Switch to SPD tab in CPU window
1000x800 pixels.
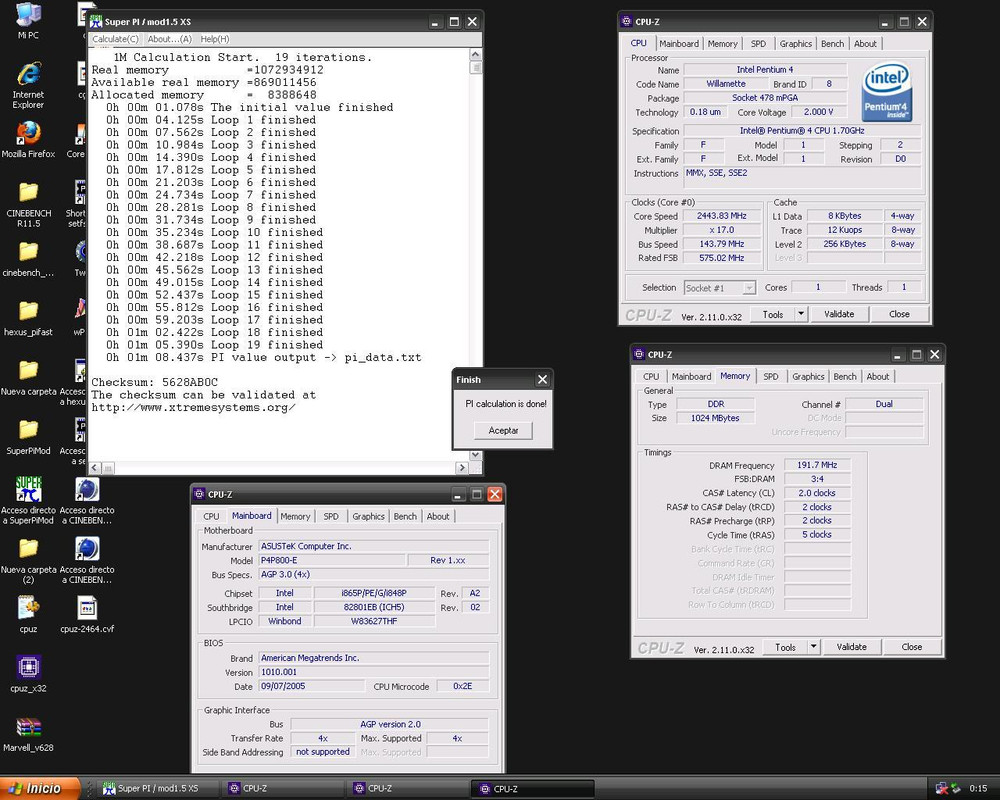[x=758, y=43]
